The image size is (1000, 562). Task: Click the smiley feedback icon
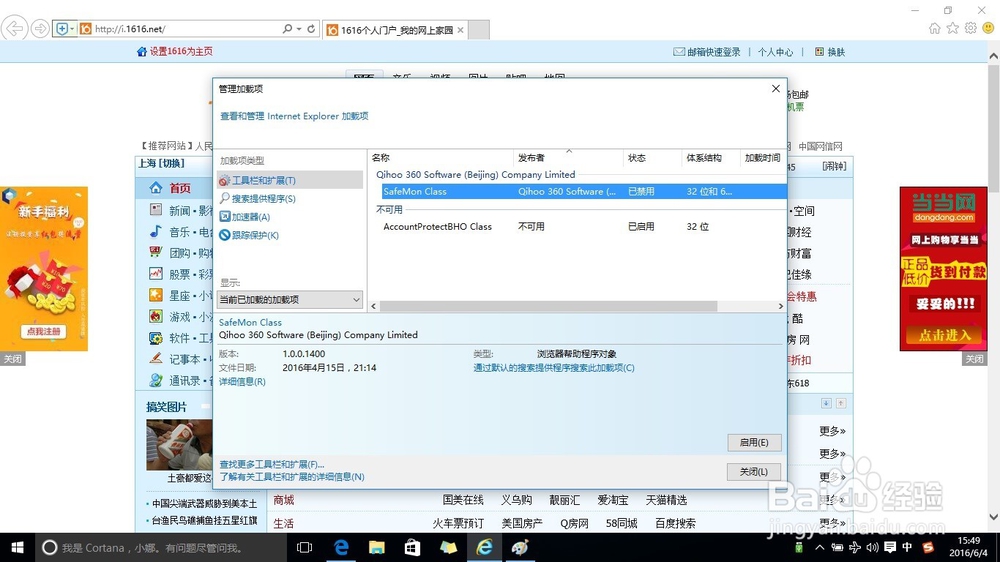pyautogui.click(x=989, y=28)
